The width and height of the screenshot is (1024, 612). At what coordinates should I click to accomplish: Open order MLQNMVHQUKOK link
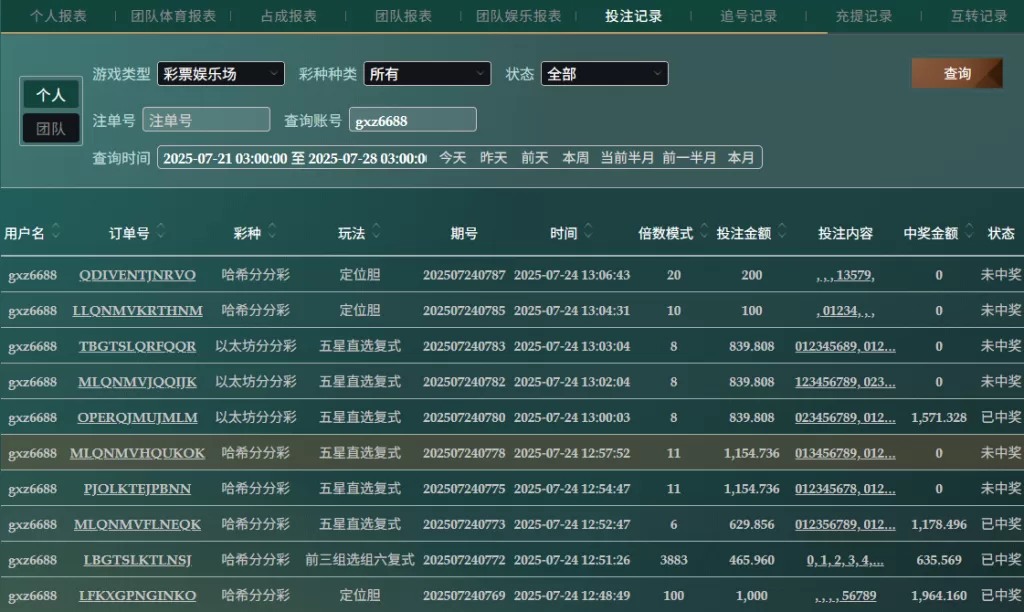click(137, 453)
